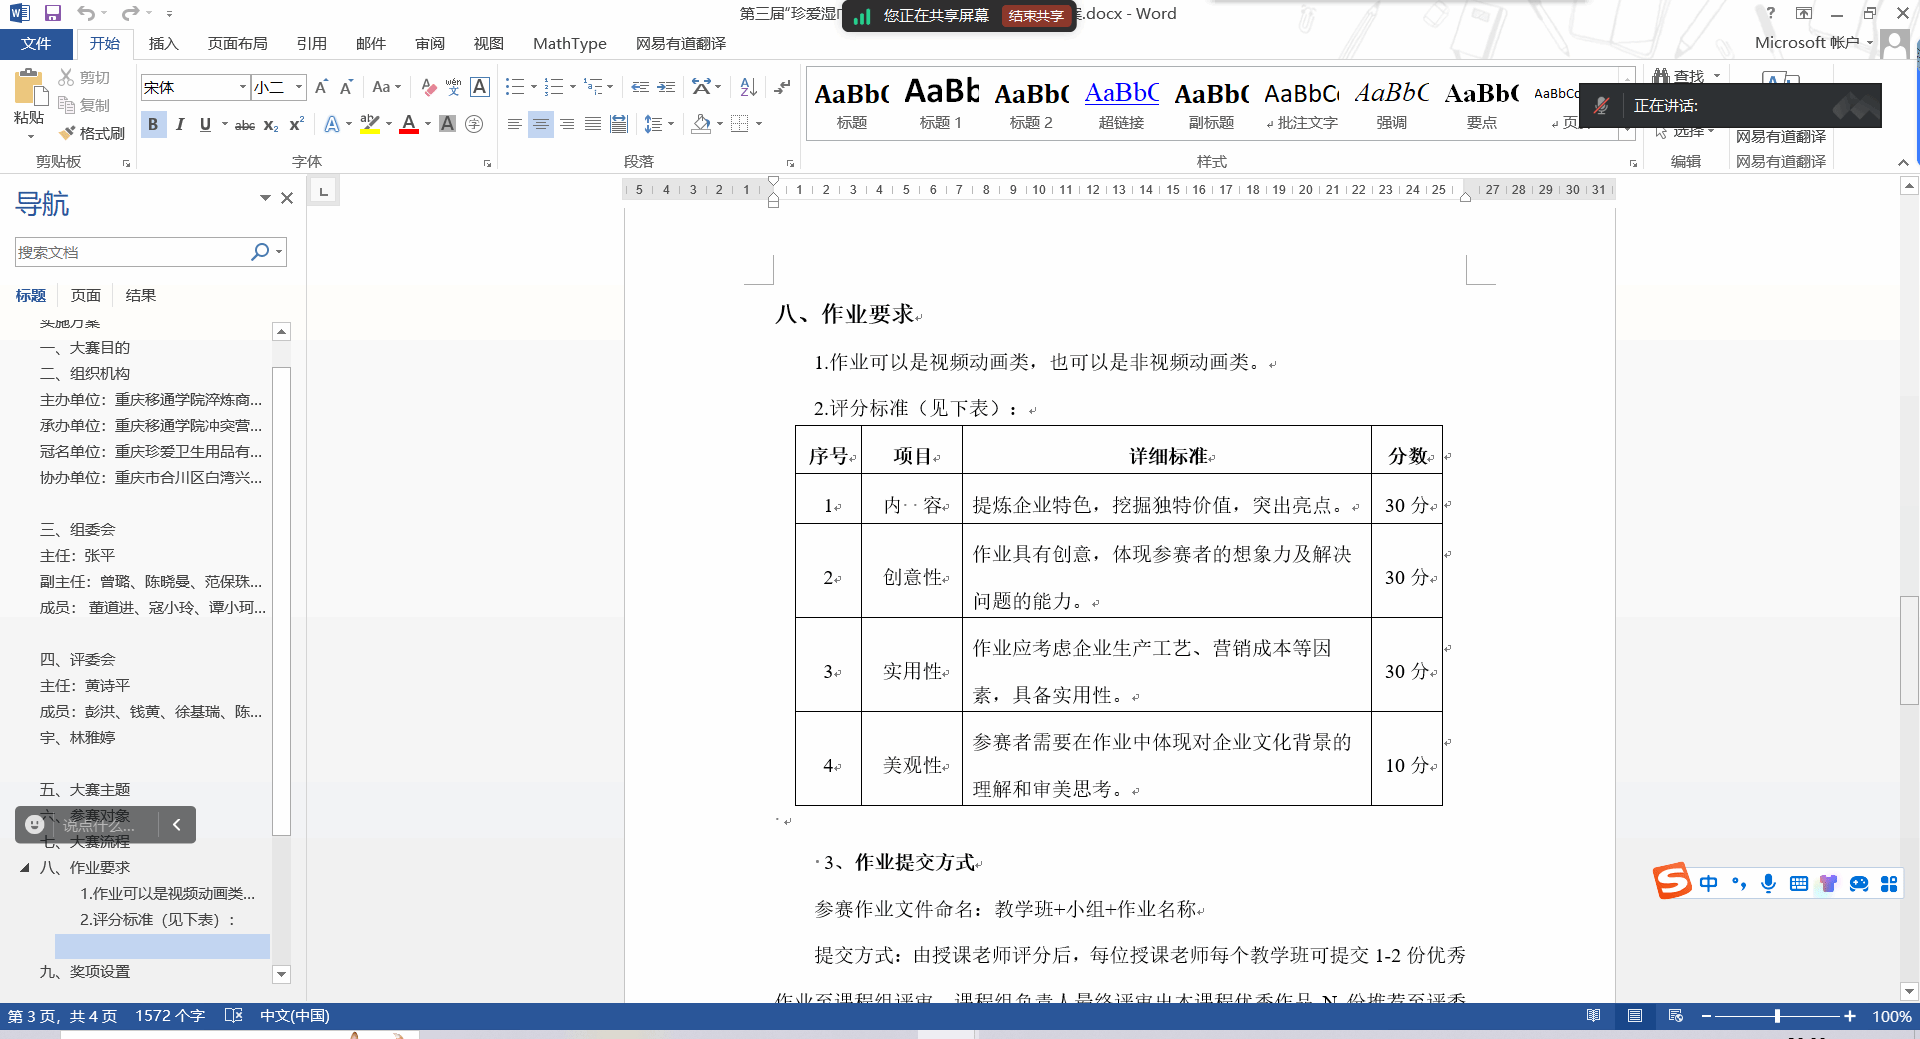Image resolution: width=1920 pixels, height=1039 pixels.
Task: Align text left
Action: click(x=514, y=124)
